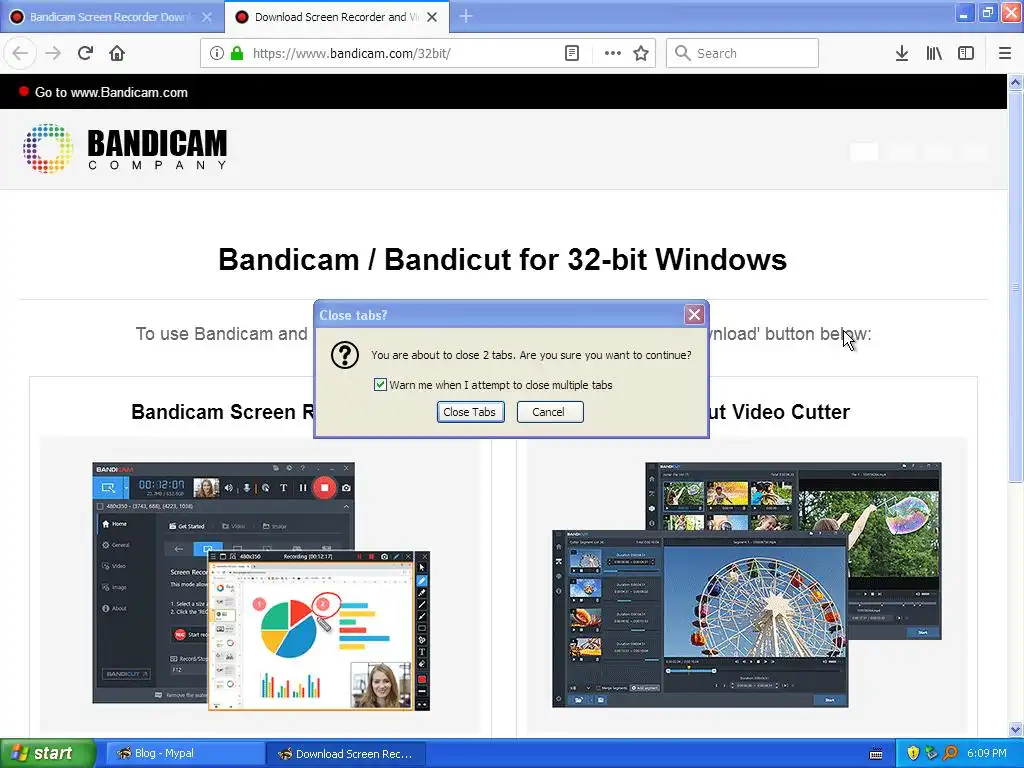Click scrollbar down arrow

point(1015,729)
